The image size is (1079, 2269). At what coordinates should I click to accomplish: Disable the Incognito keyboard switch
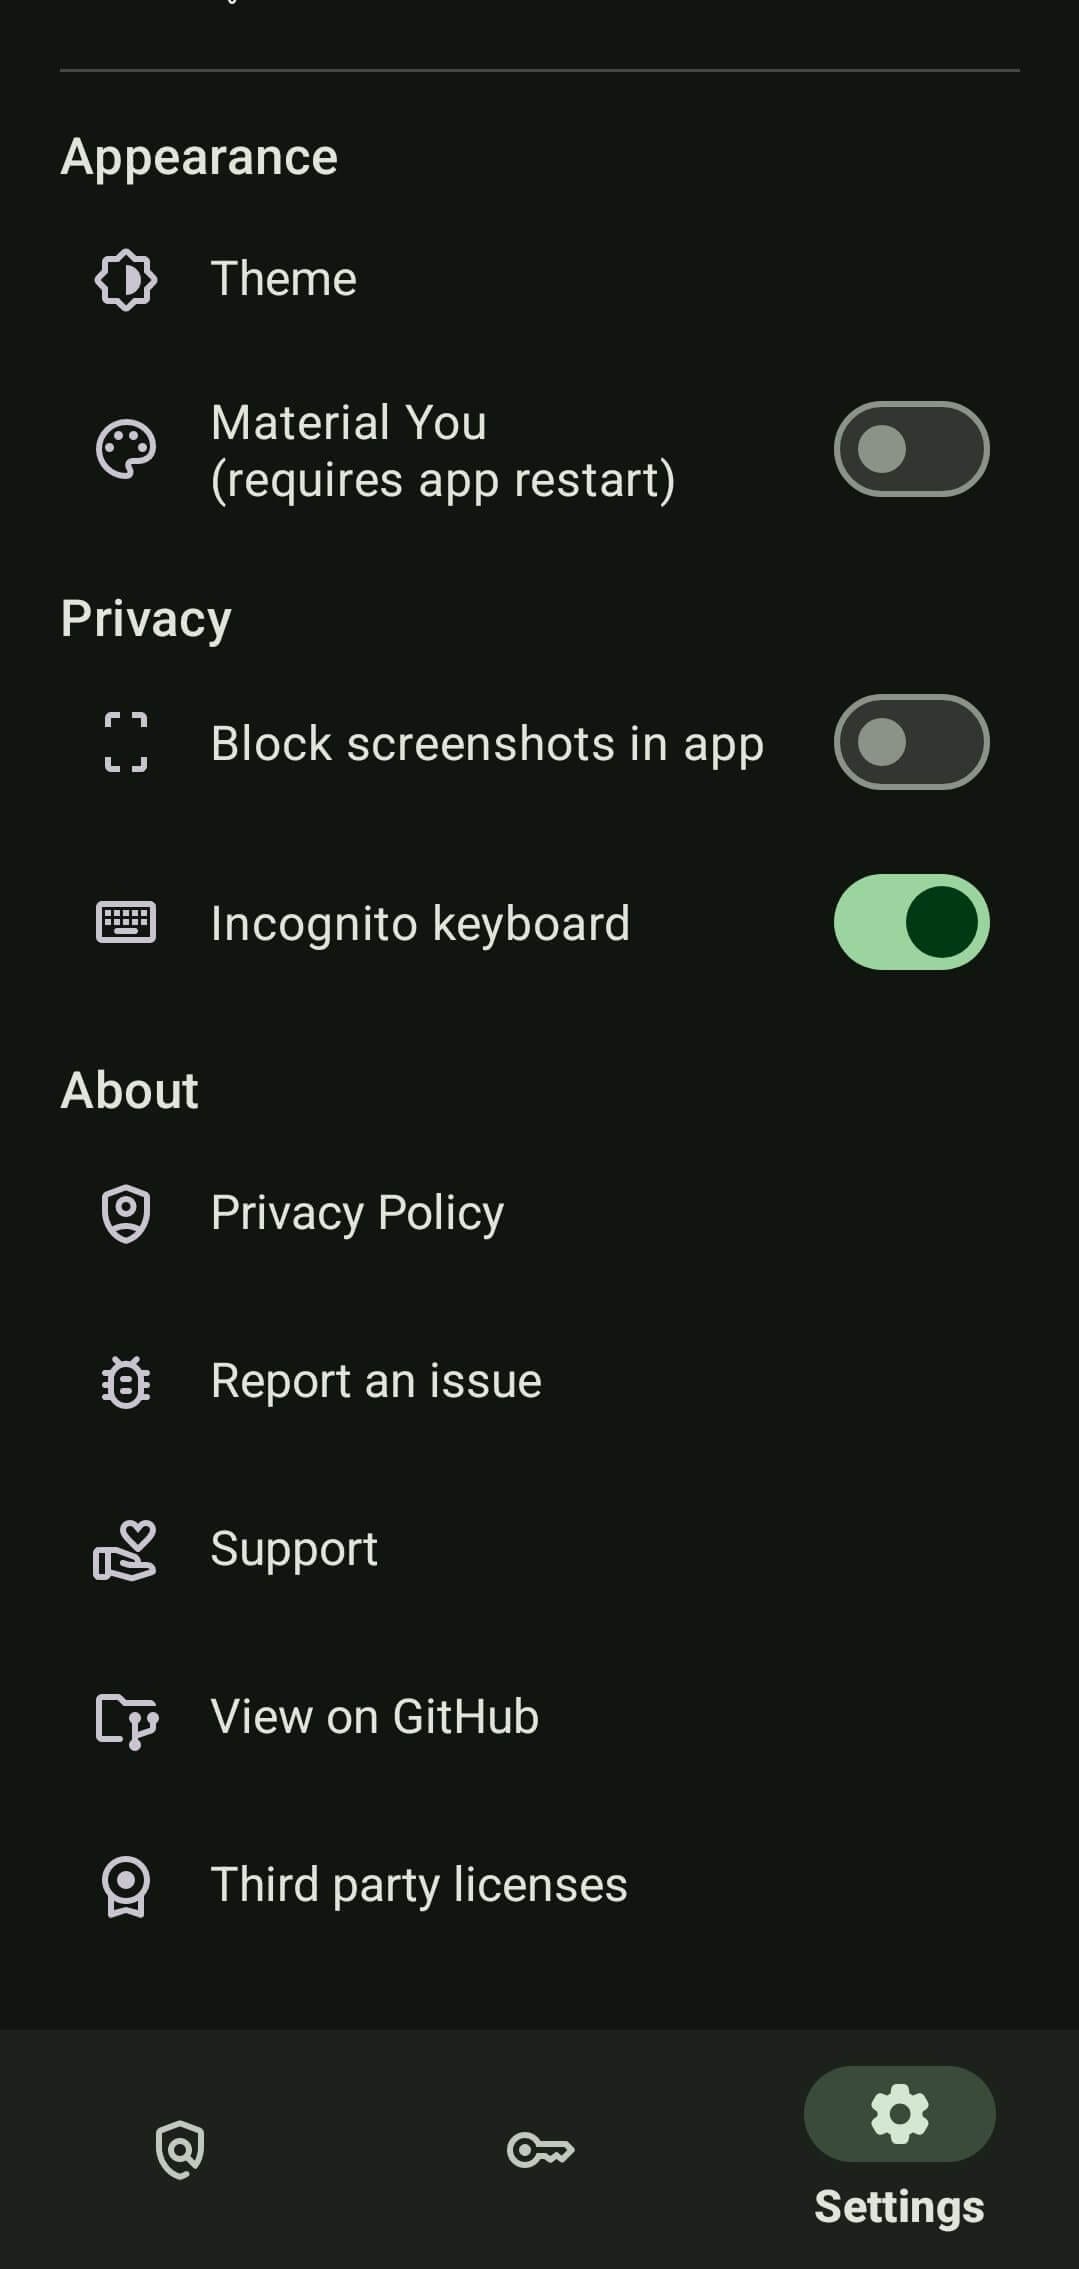[x=911, y=922]
